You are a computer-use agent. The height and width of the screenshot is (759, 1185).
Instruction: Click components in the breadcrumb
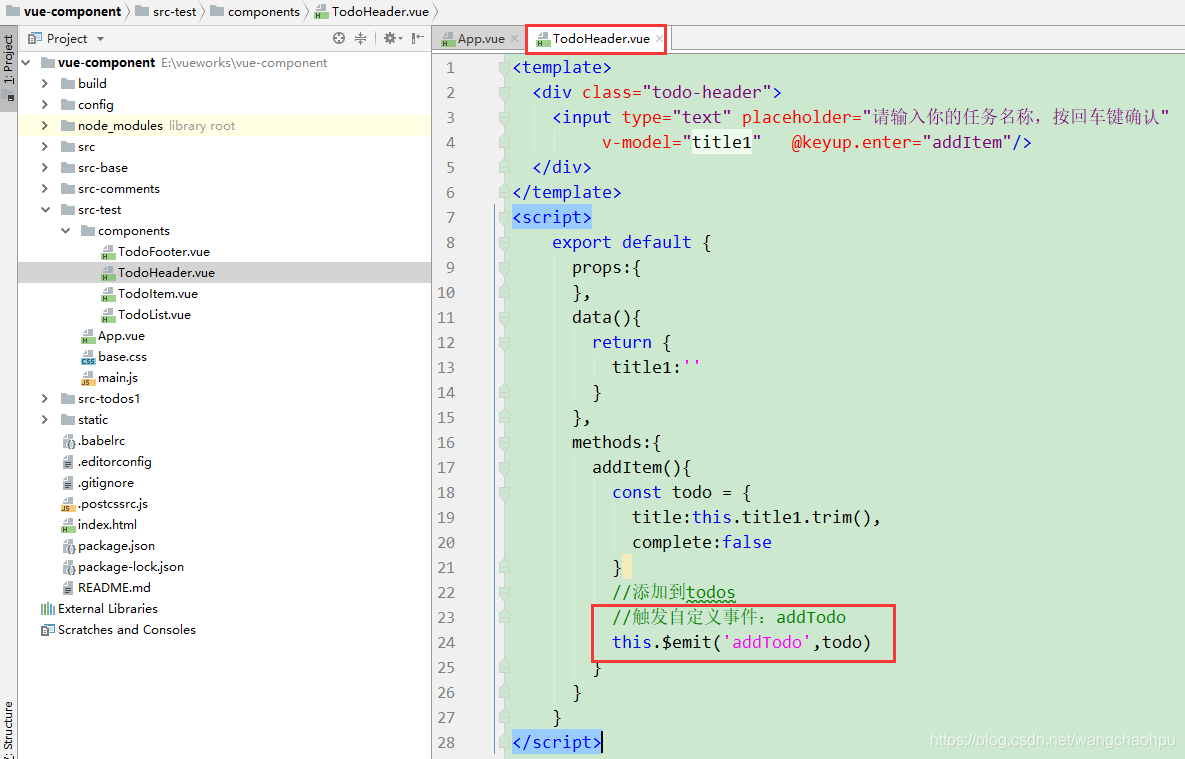click(255, 11)
